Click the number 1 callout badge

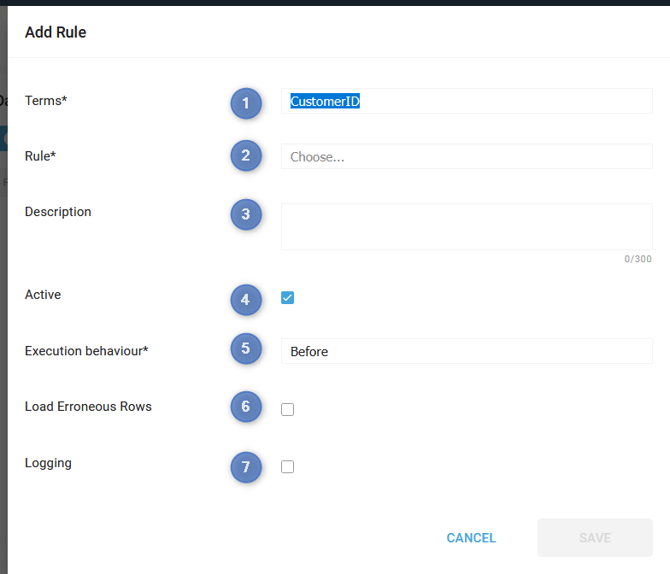tap(246, 103)
